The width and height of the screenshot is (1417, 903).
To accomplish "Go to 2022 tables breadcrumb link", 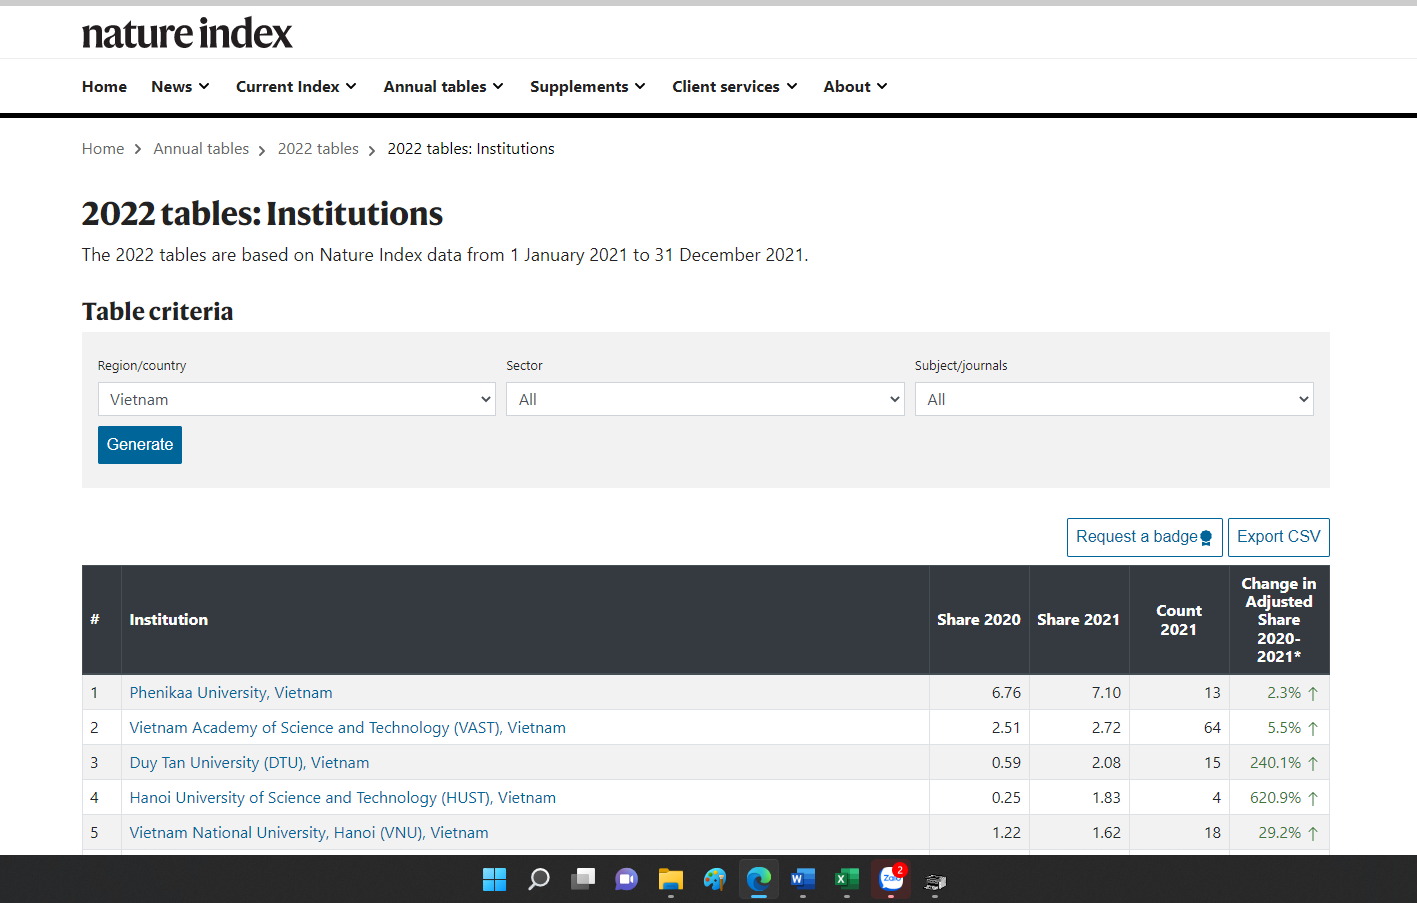I will pos(318,149).
